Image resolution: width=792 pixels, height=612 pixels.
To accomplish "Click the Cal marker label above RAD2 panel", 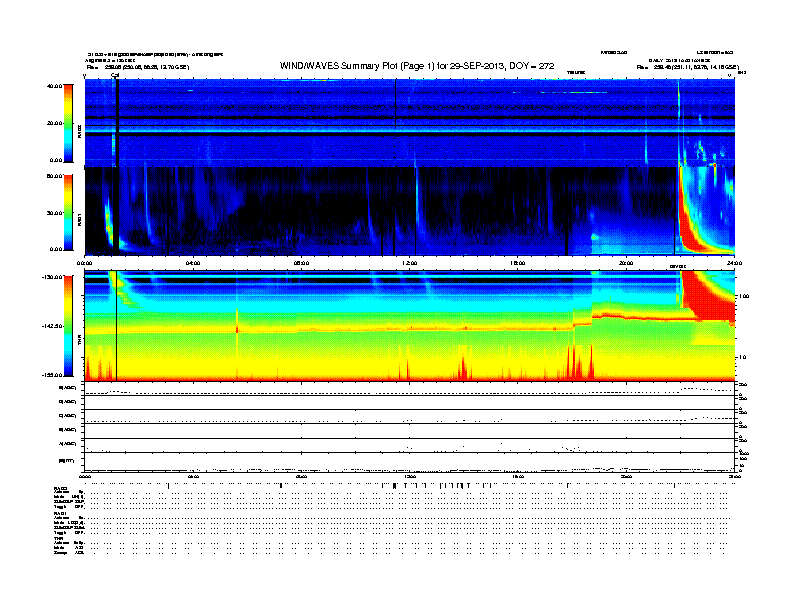I will 115,75.
